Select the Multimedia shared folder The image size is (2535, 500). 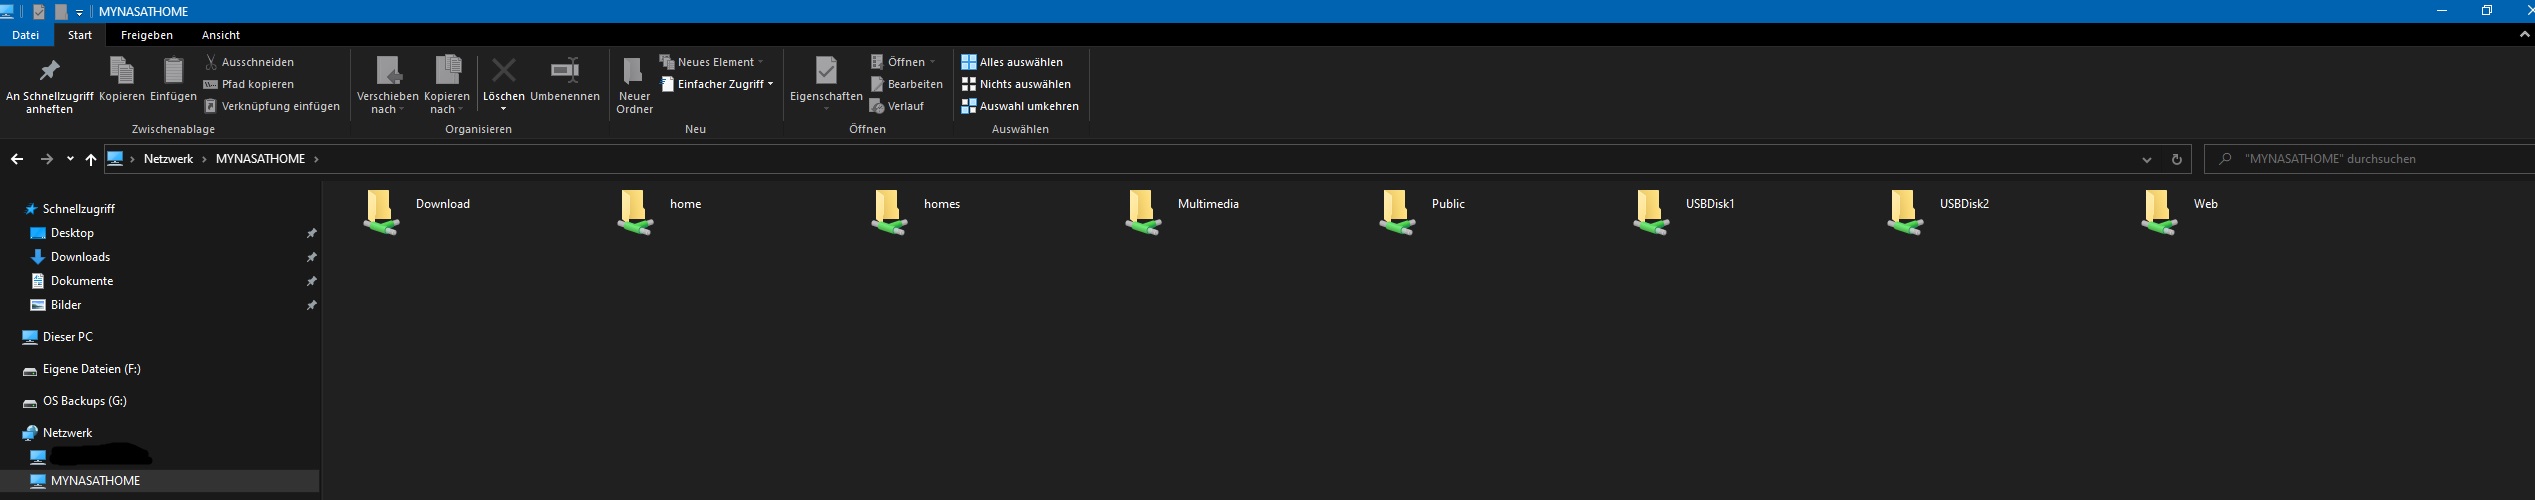click(1182, 212)
